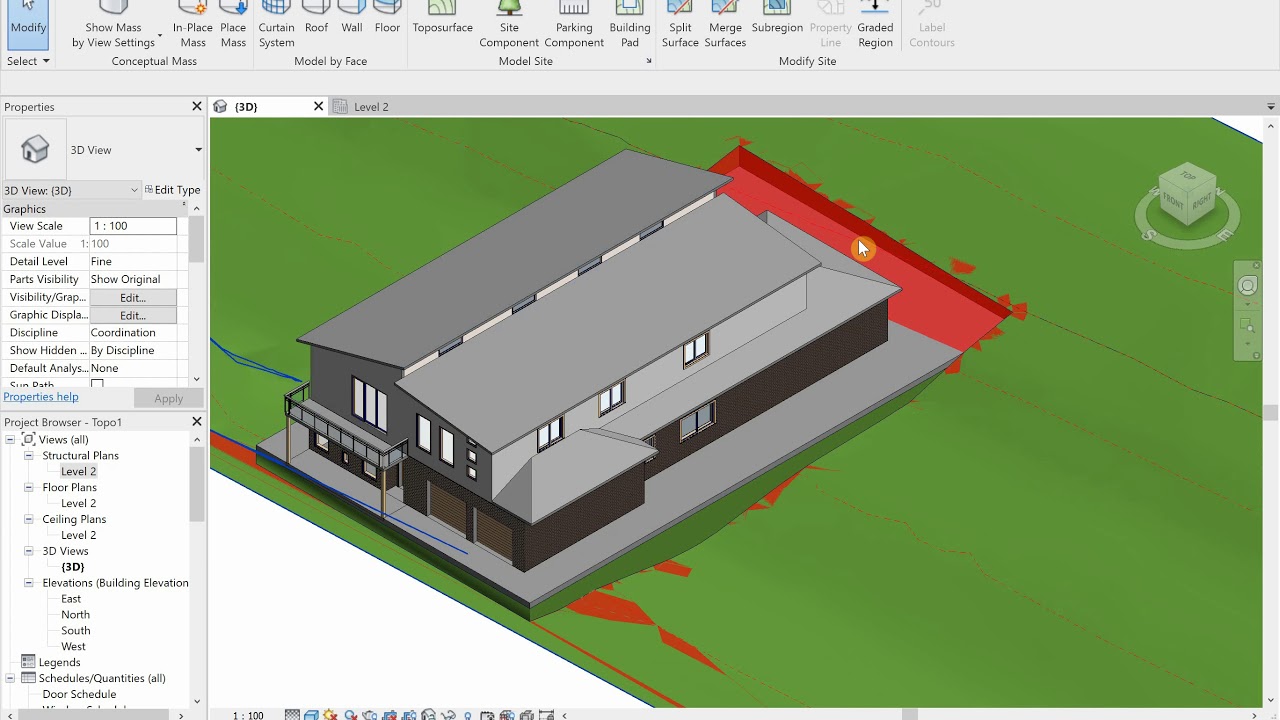Open the Select panel dropdown
The height and width of the screenshot is (720, 1280).
click(x=28, y=61)
